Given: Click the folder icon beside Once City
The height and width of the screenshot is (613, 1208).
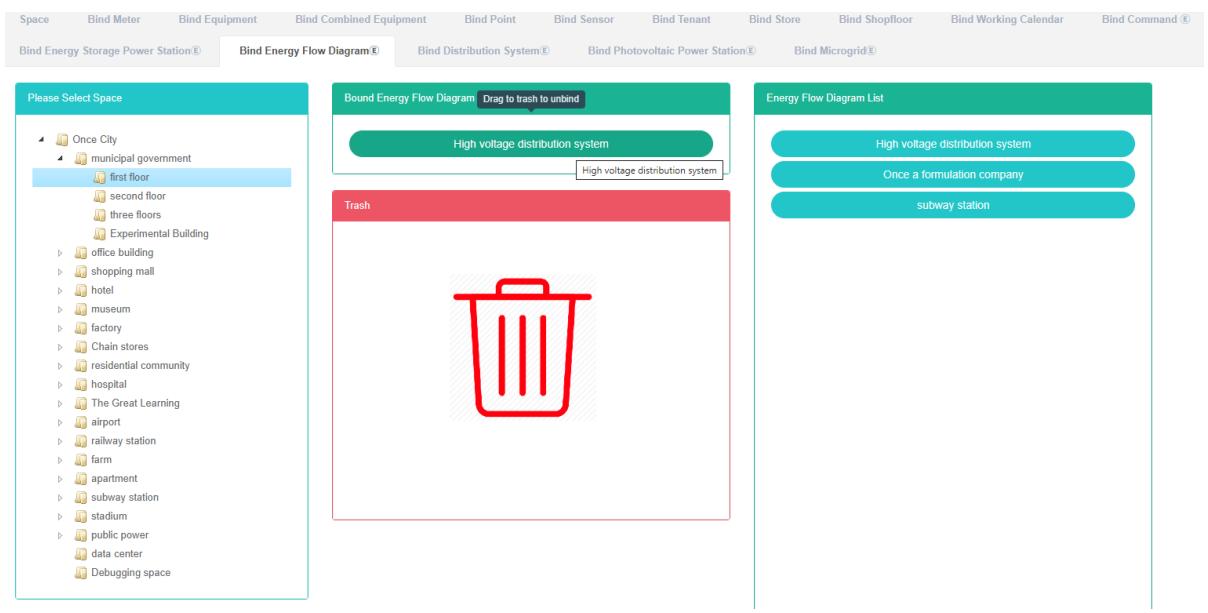Looking at the screenshot, I should point(63,139).
